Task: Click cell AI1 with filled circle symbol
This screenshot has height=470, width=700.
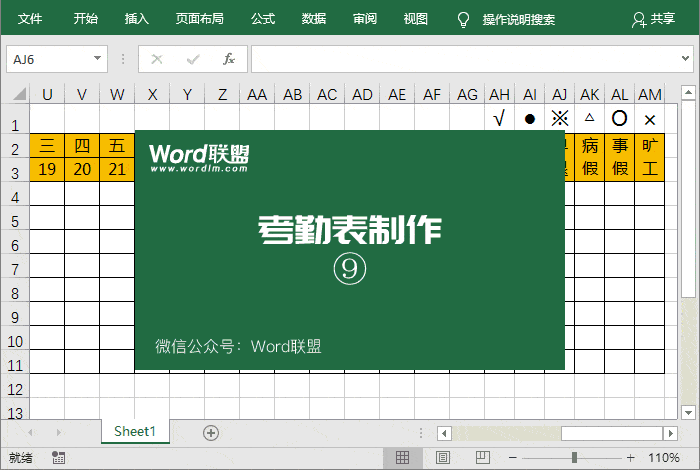Action: pos(529,119)
